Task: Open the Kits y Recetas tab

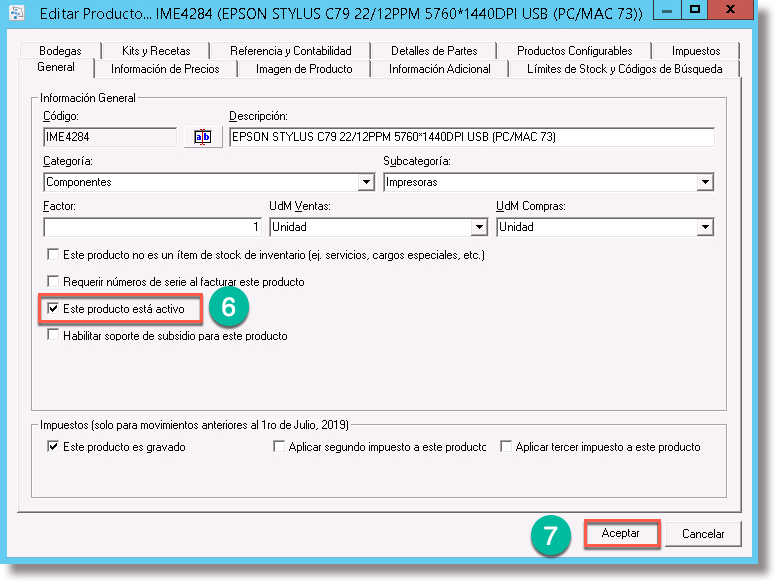Action: [156, 51]
